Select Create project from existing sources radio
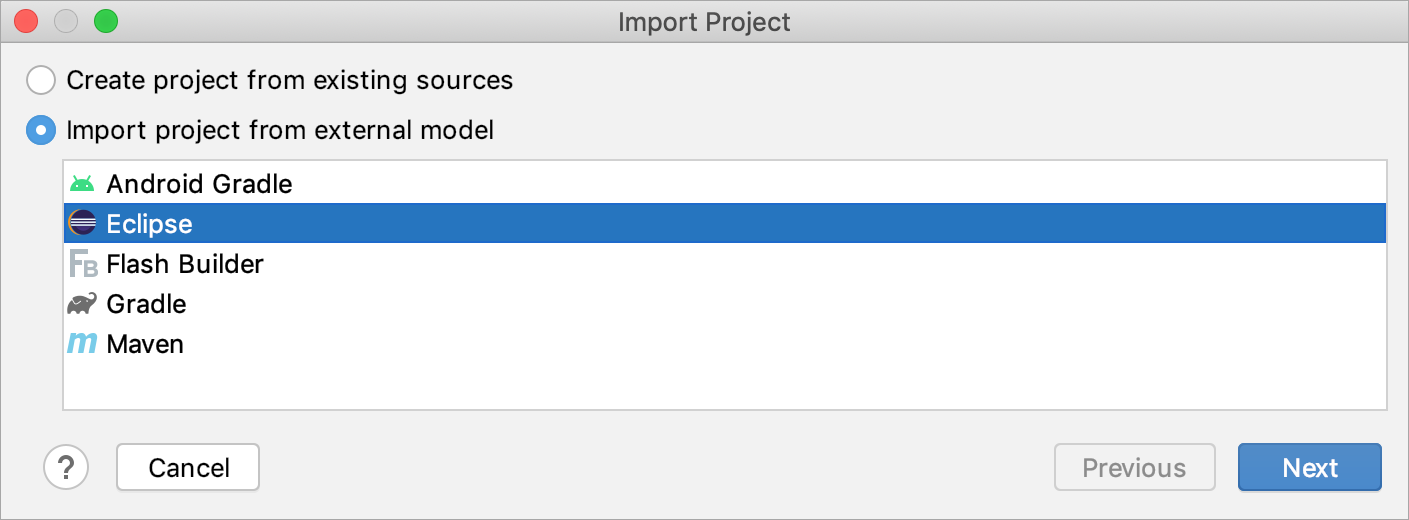 41,80
